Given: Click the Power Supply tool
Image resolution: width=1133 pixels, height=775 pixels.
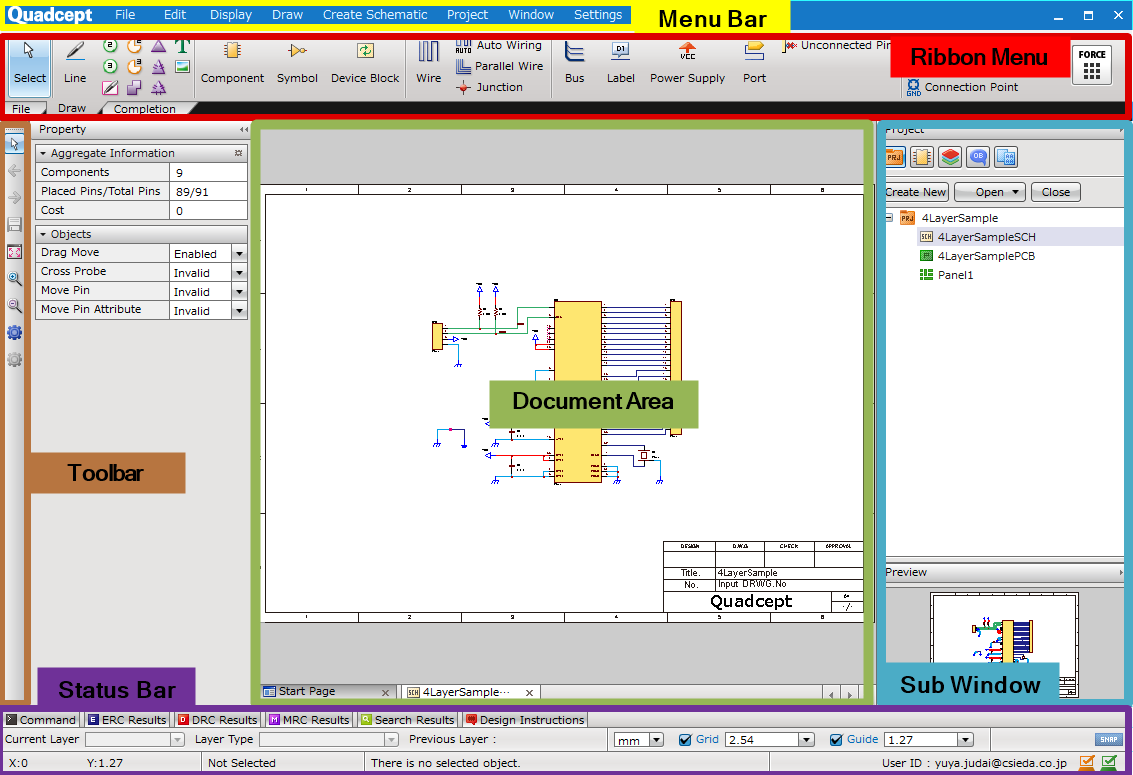Looking at the screenshot, I should (x=687, y=62).
